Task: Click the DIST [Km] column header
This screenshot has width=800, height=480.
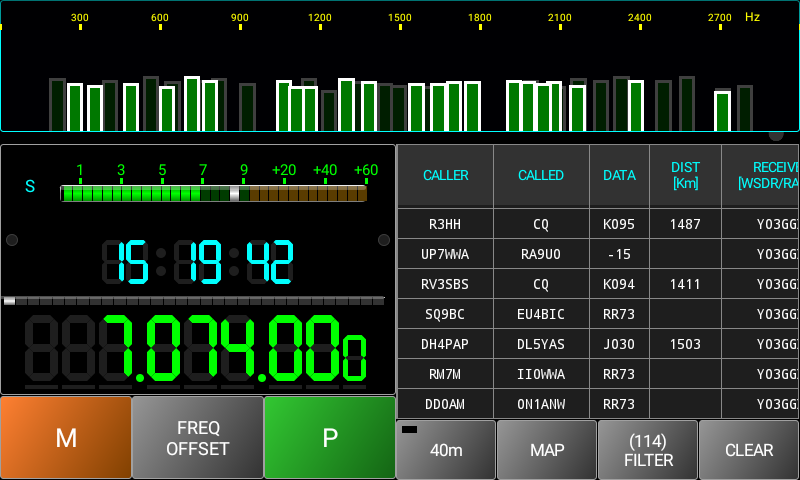Action: [x=686, y=176]
